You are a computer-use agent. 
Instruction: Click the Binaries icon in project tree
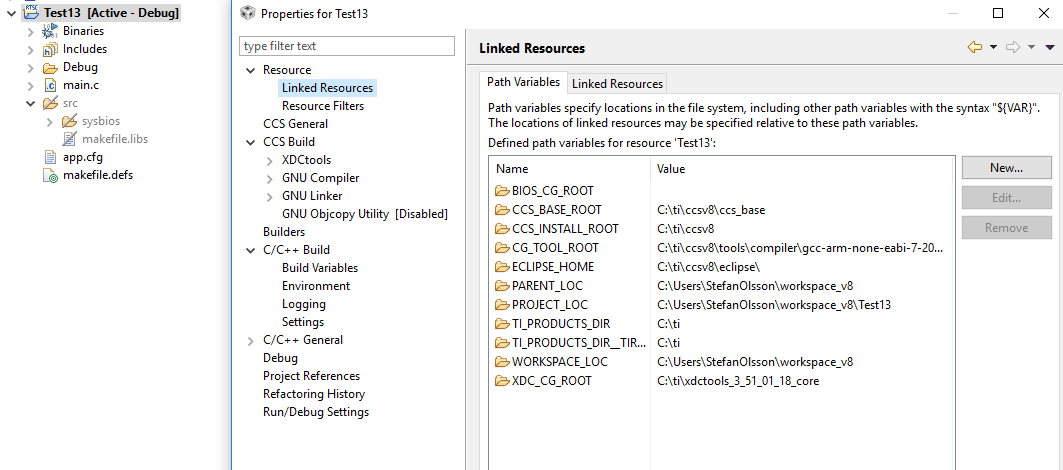click(49, 31)
